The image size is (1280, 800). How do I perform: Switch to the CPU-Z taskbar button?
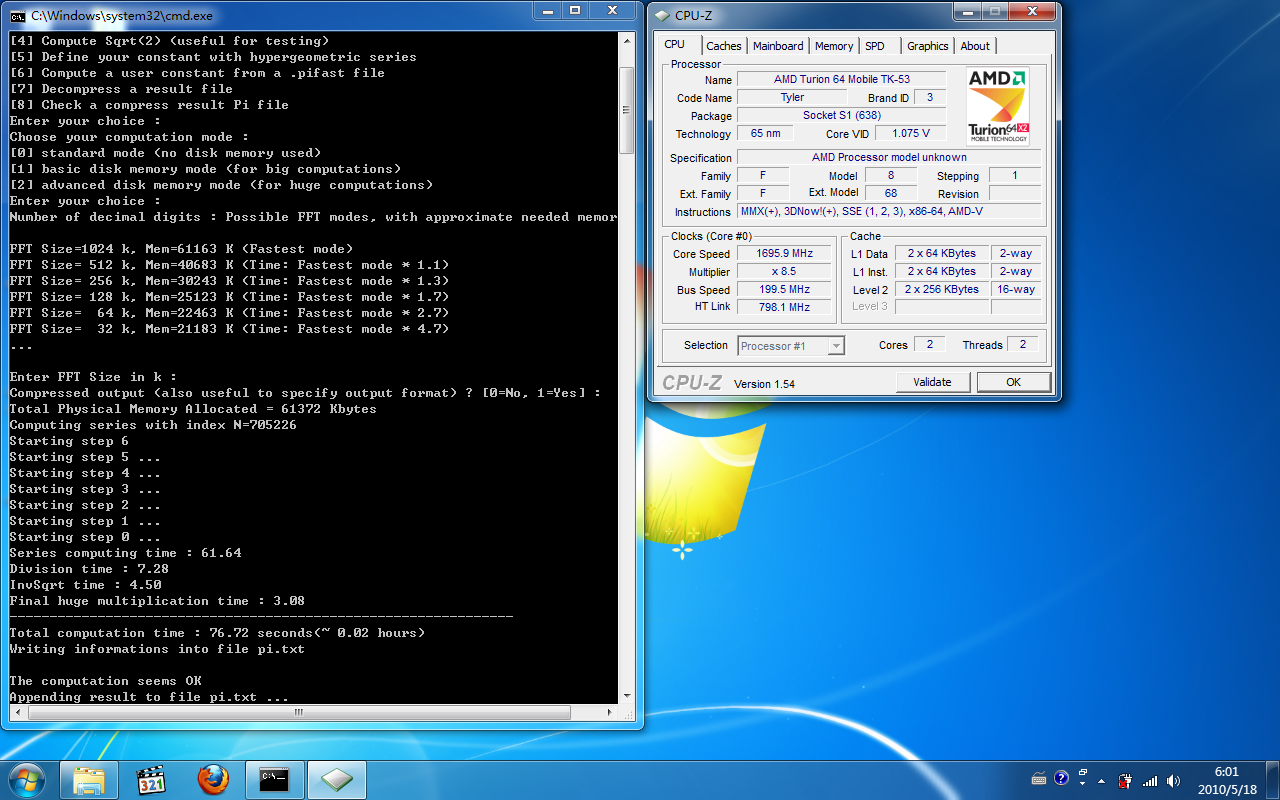(336, 780)
